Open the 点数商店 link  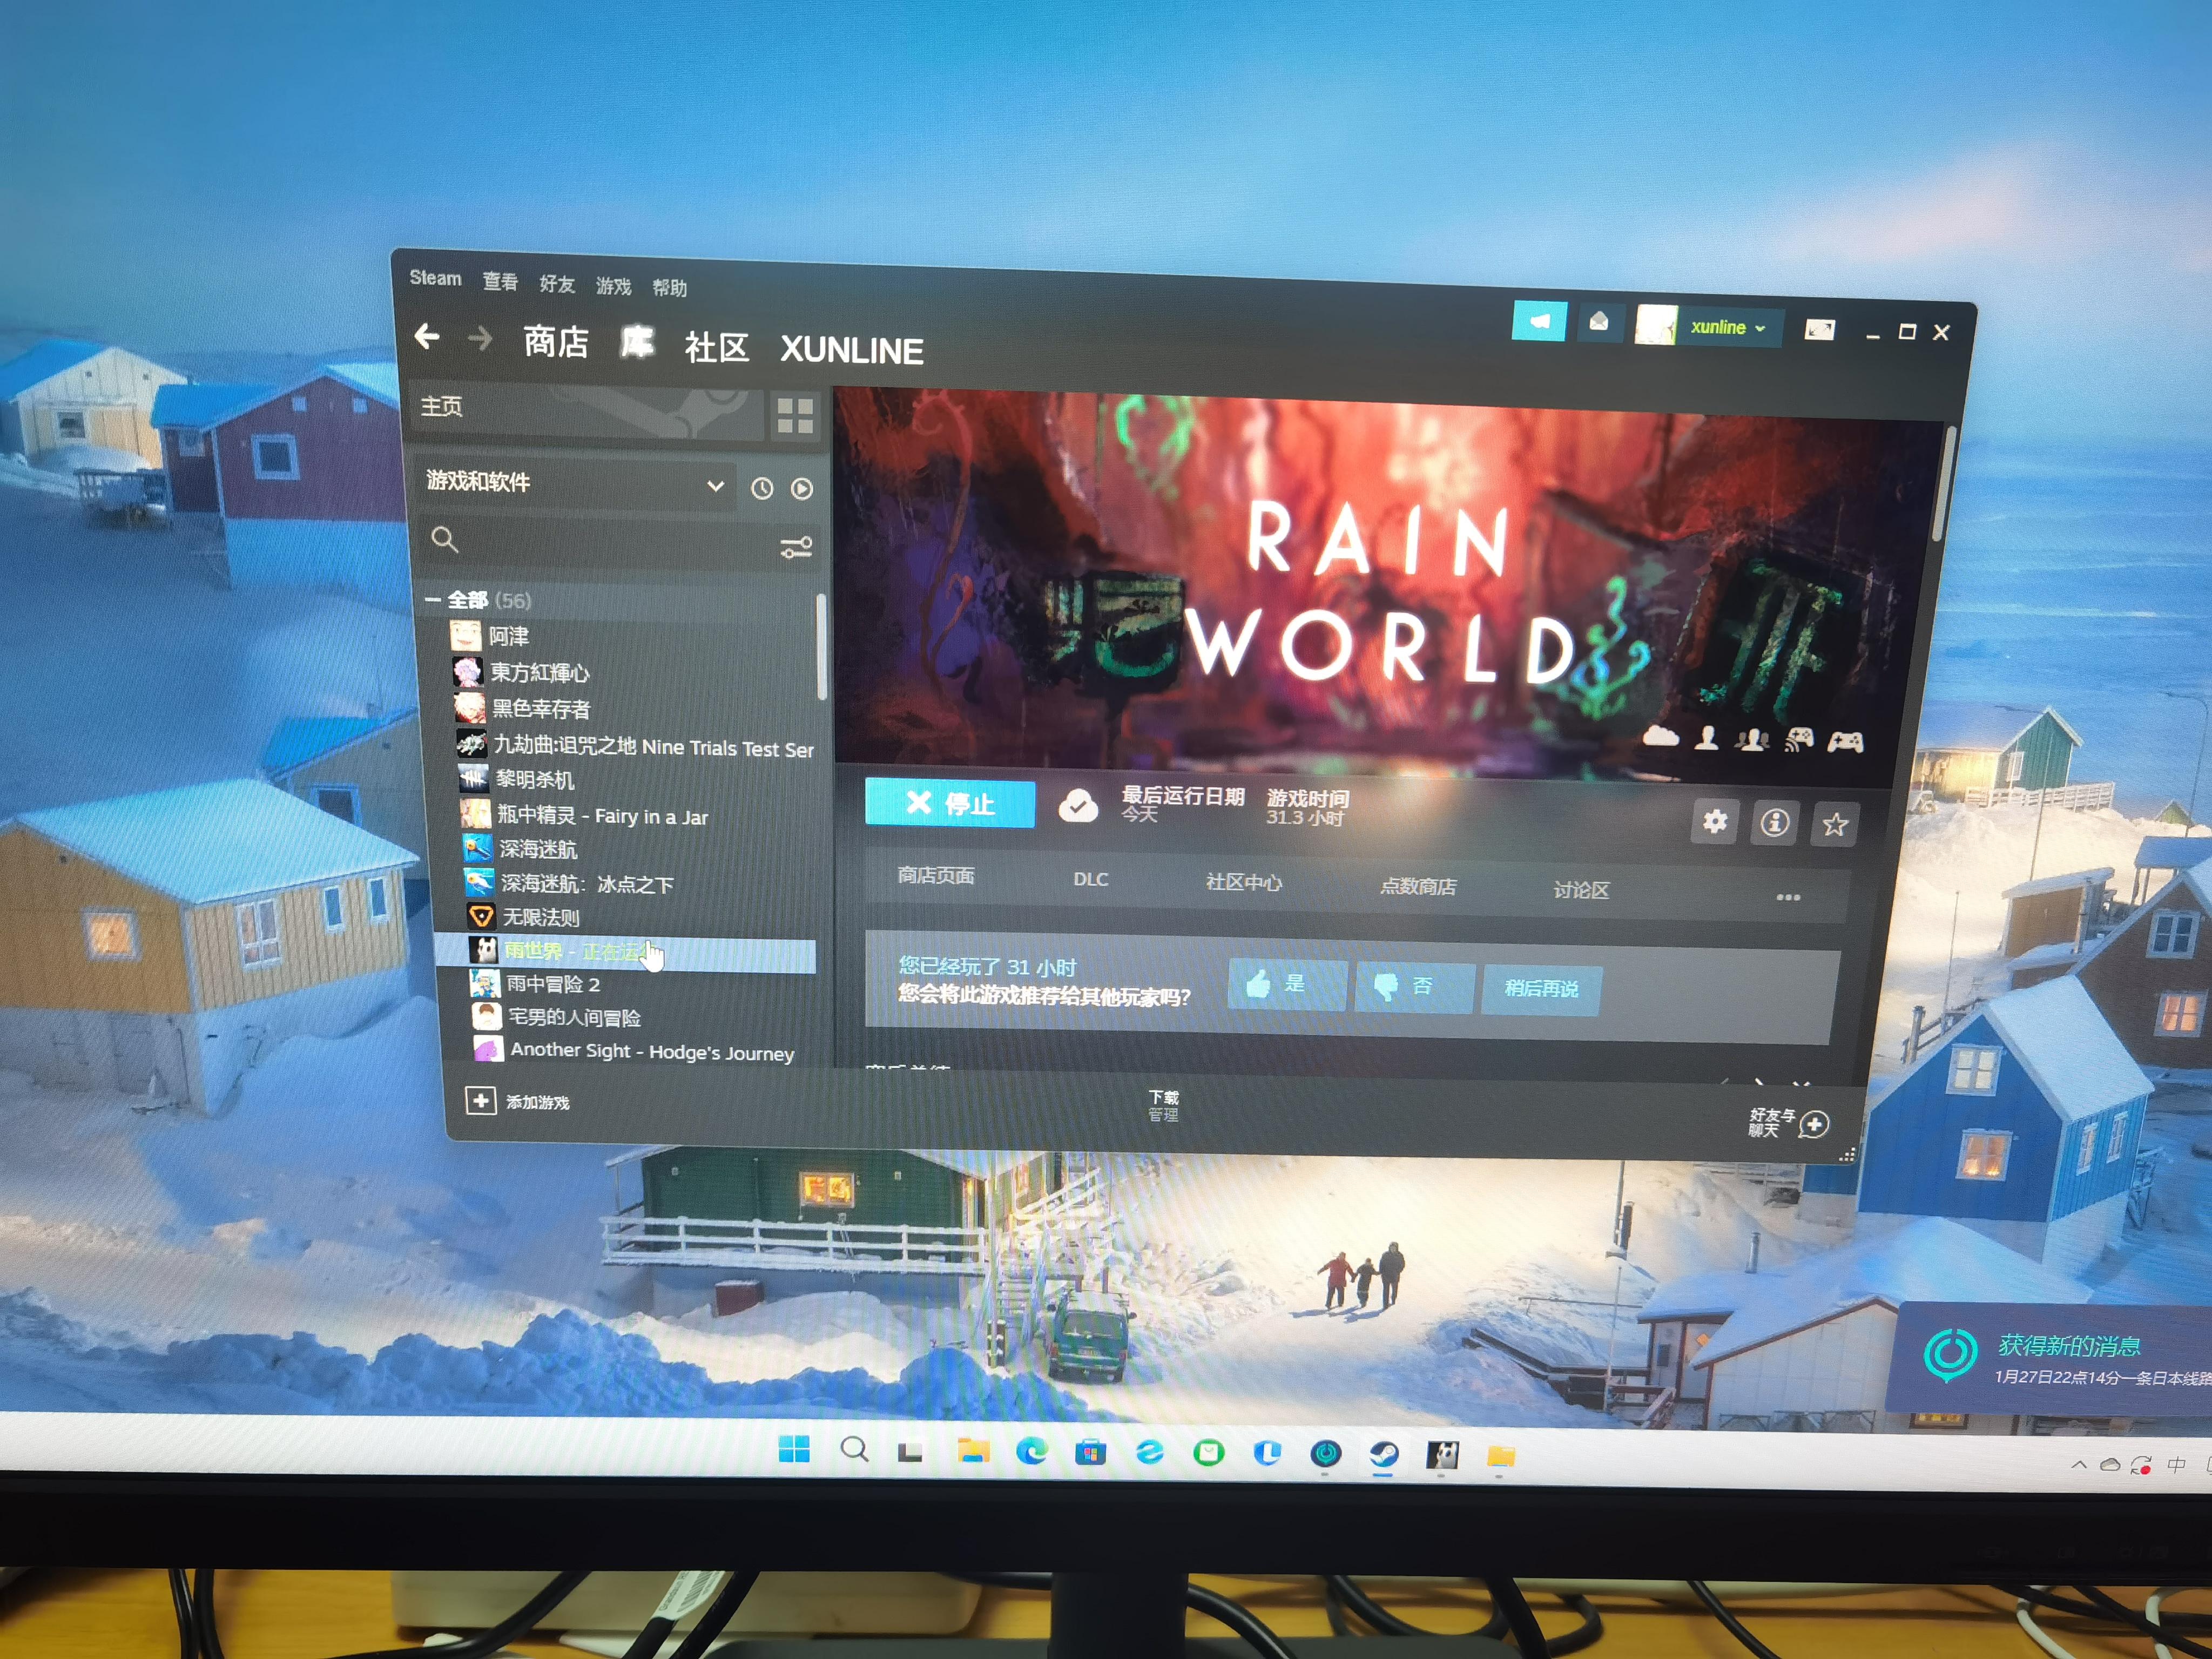click(x=1418, y=886)
